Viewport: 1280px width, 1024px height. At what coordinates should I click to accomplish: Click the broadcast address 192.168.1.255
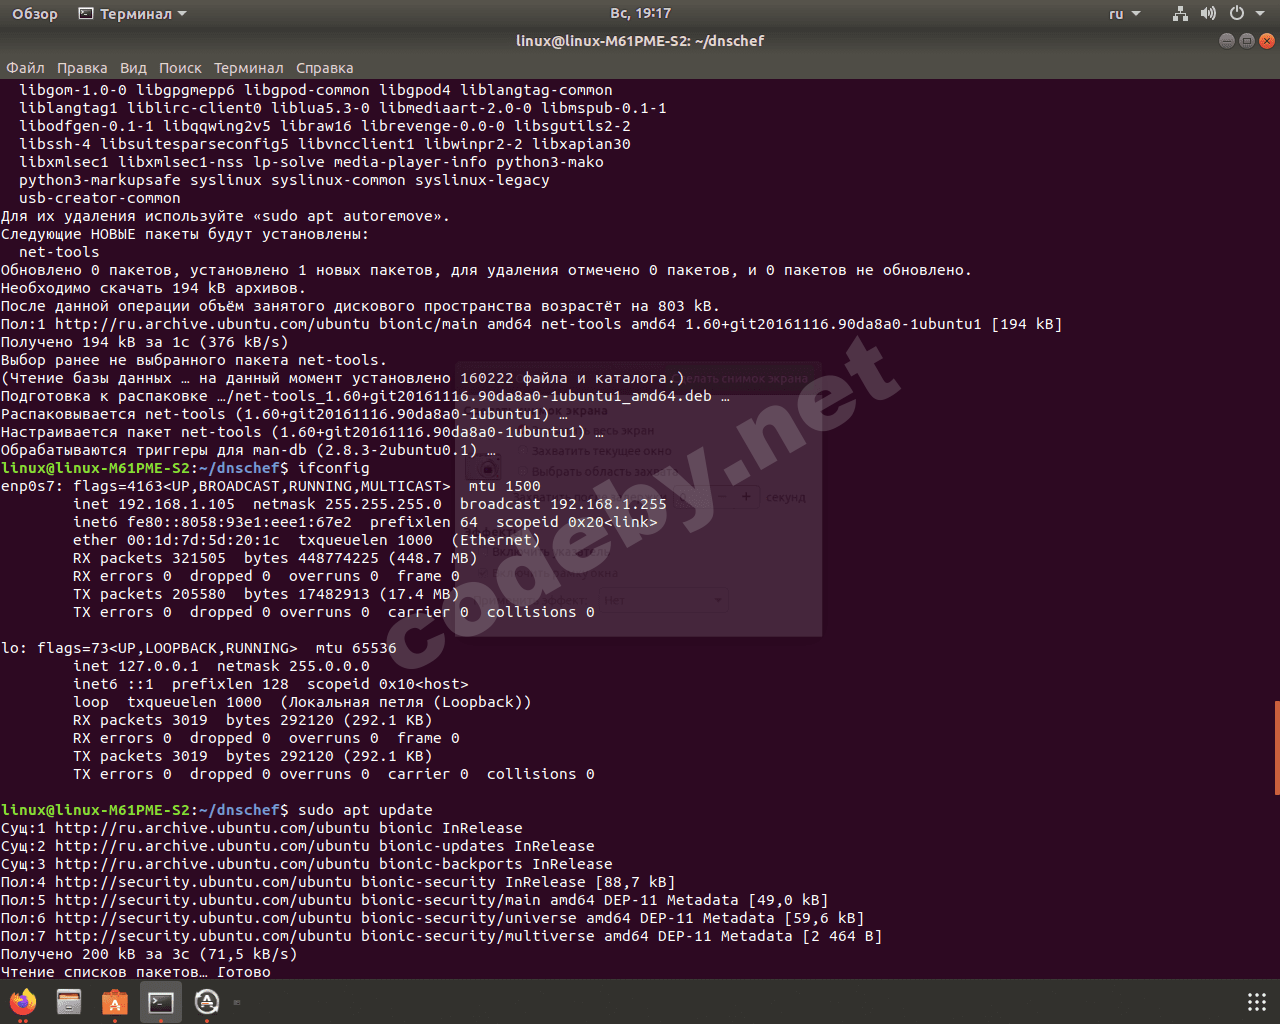608,504
